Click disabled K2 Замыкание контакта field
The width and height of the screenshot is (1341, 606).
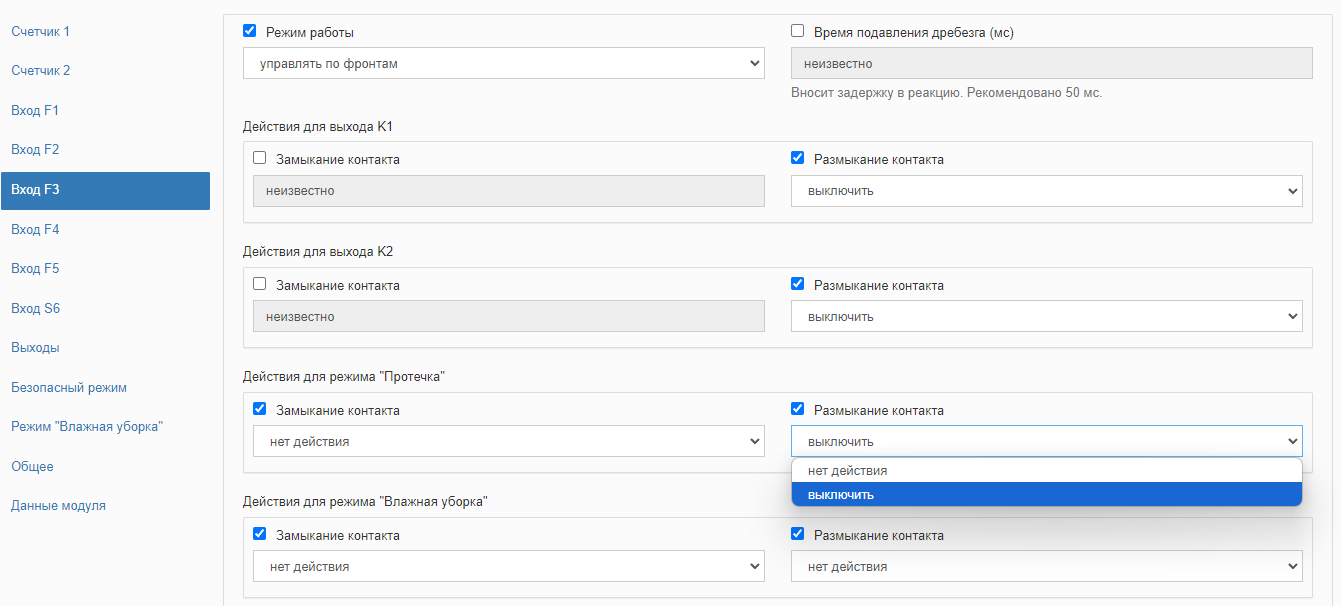(x=509, y=317)
